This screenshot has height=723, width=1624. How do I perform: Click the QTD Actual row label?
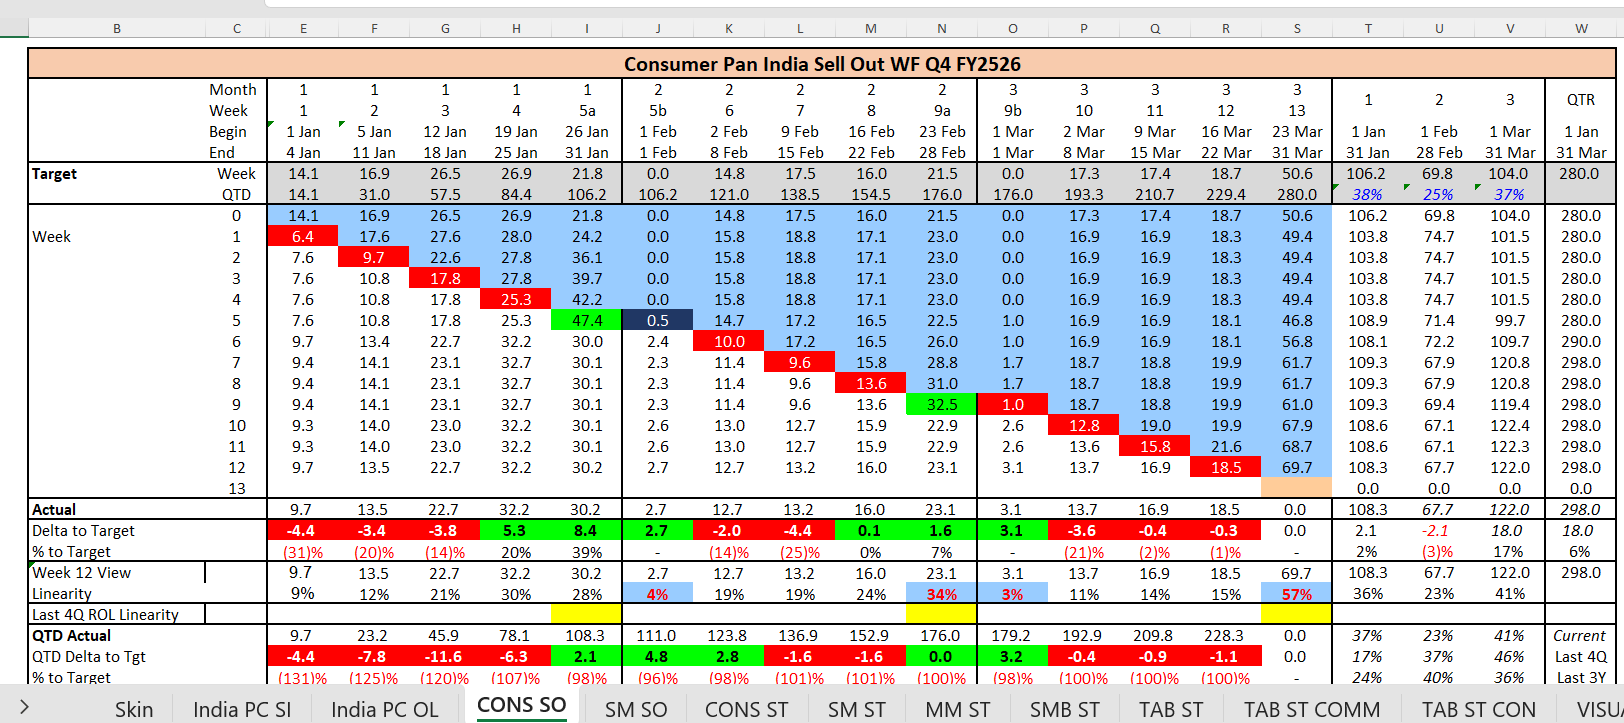point(72,635)
